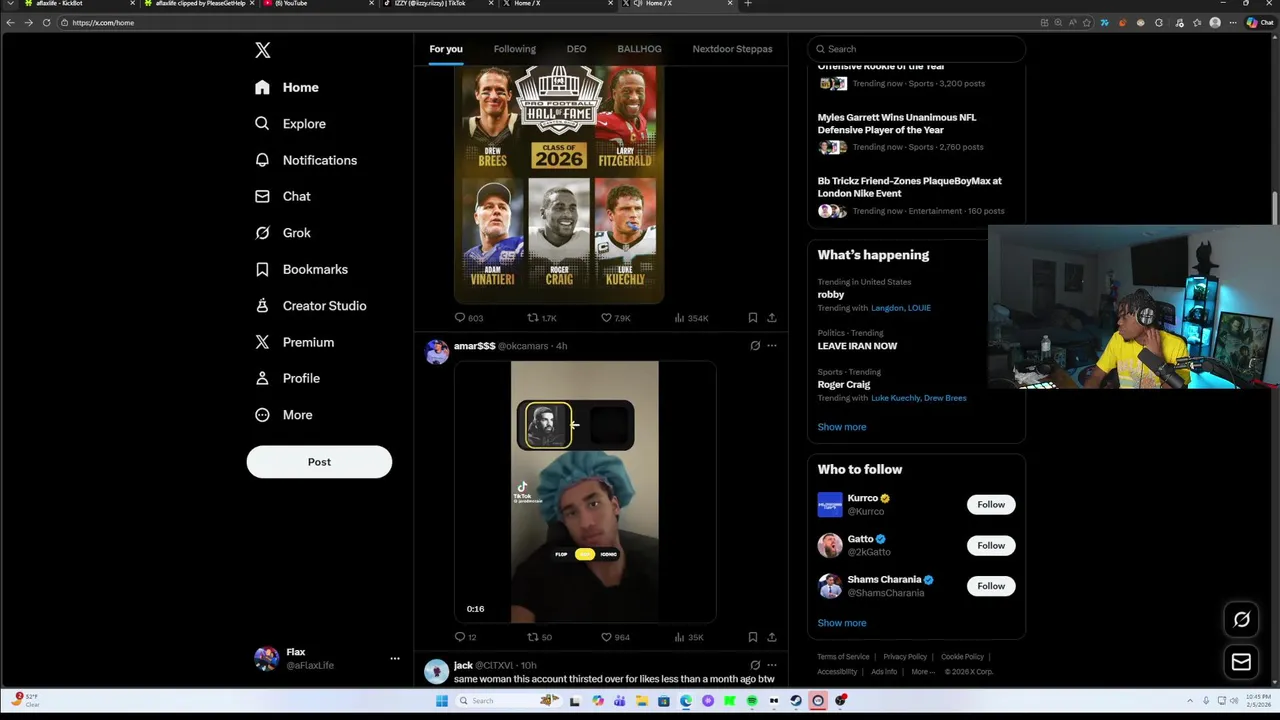1280x720 pixels.
Task: Open Home in the left sidebar
Action: point(287,87)
